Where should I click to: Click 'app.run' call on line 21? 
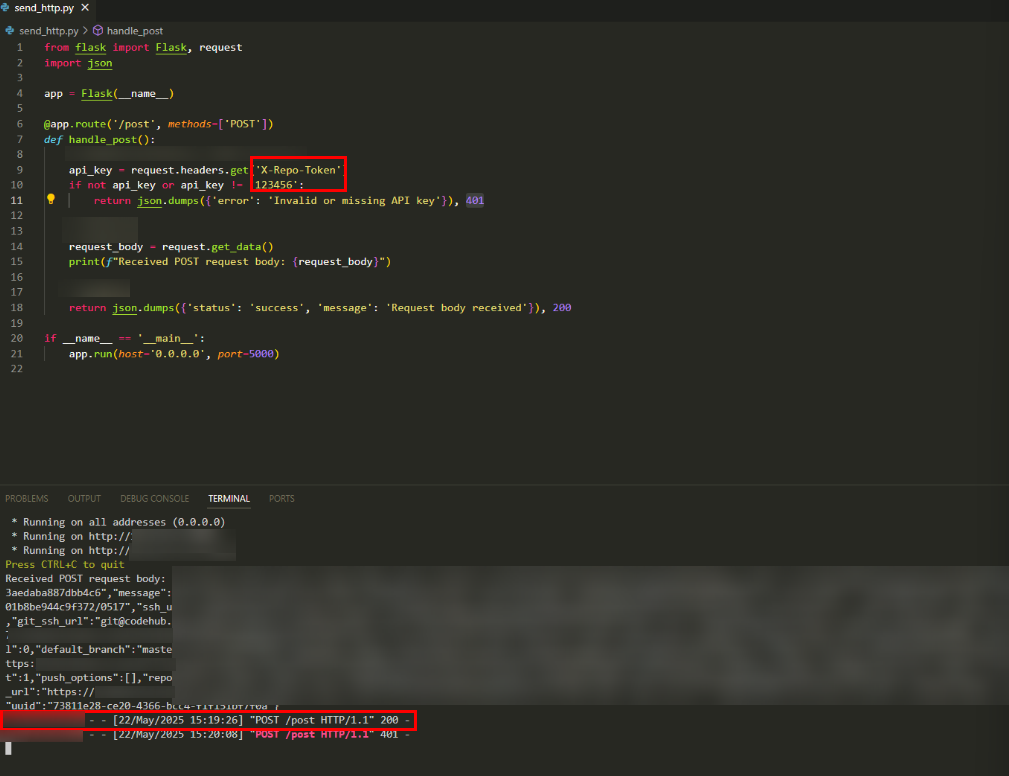91,354
